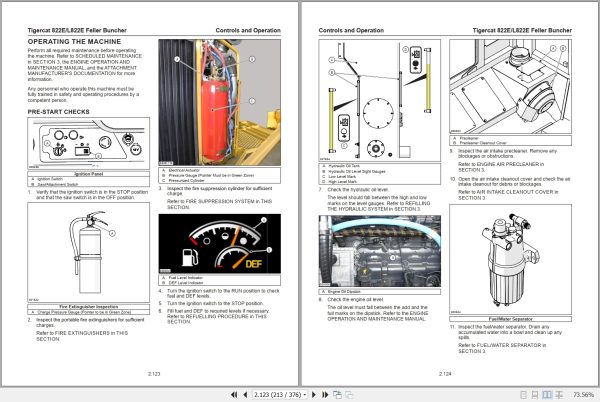Go to the first page

tap(234, 394)
